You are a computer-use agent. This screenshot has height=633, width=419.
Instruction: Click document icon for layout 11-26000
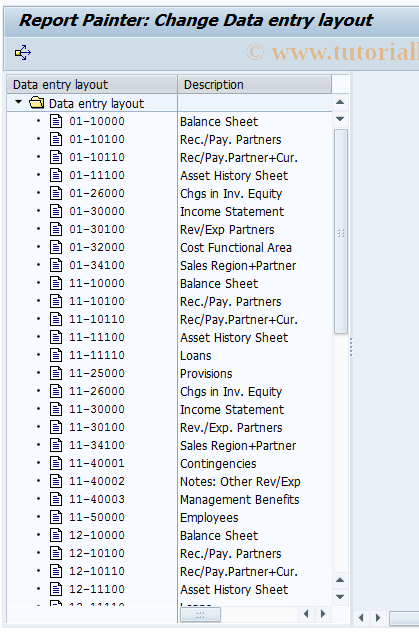click(56, 391)
